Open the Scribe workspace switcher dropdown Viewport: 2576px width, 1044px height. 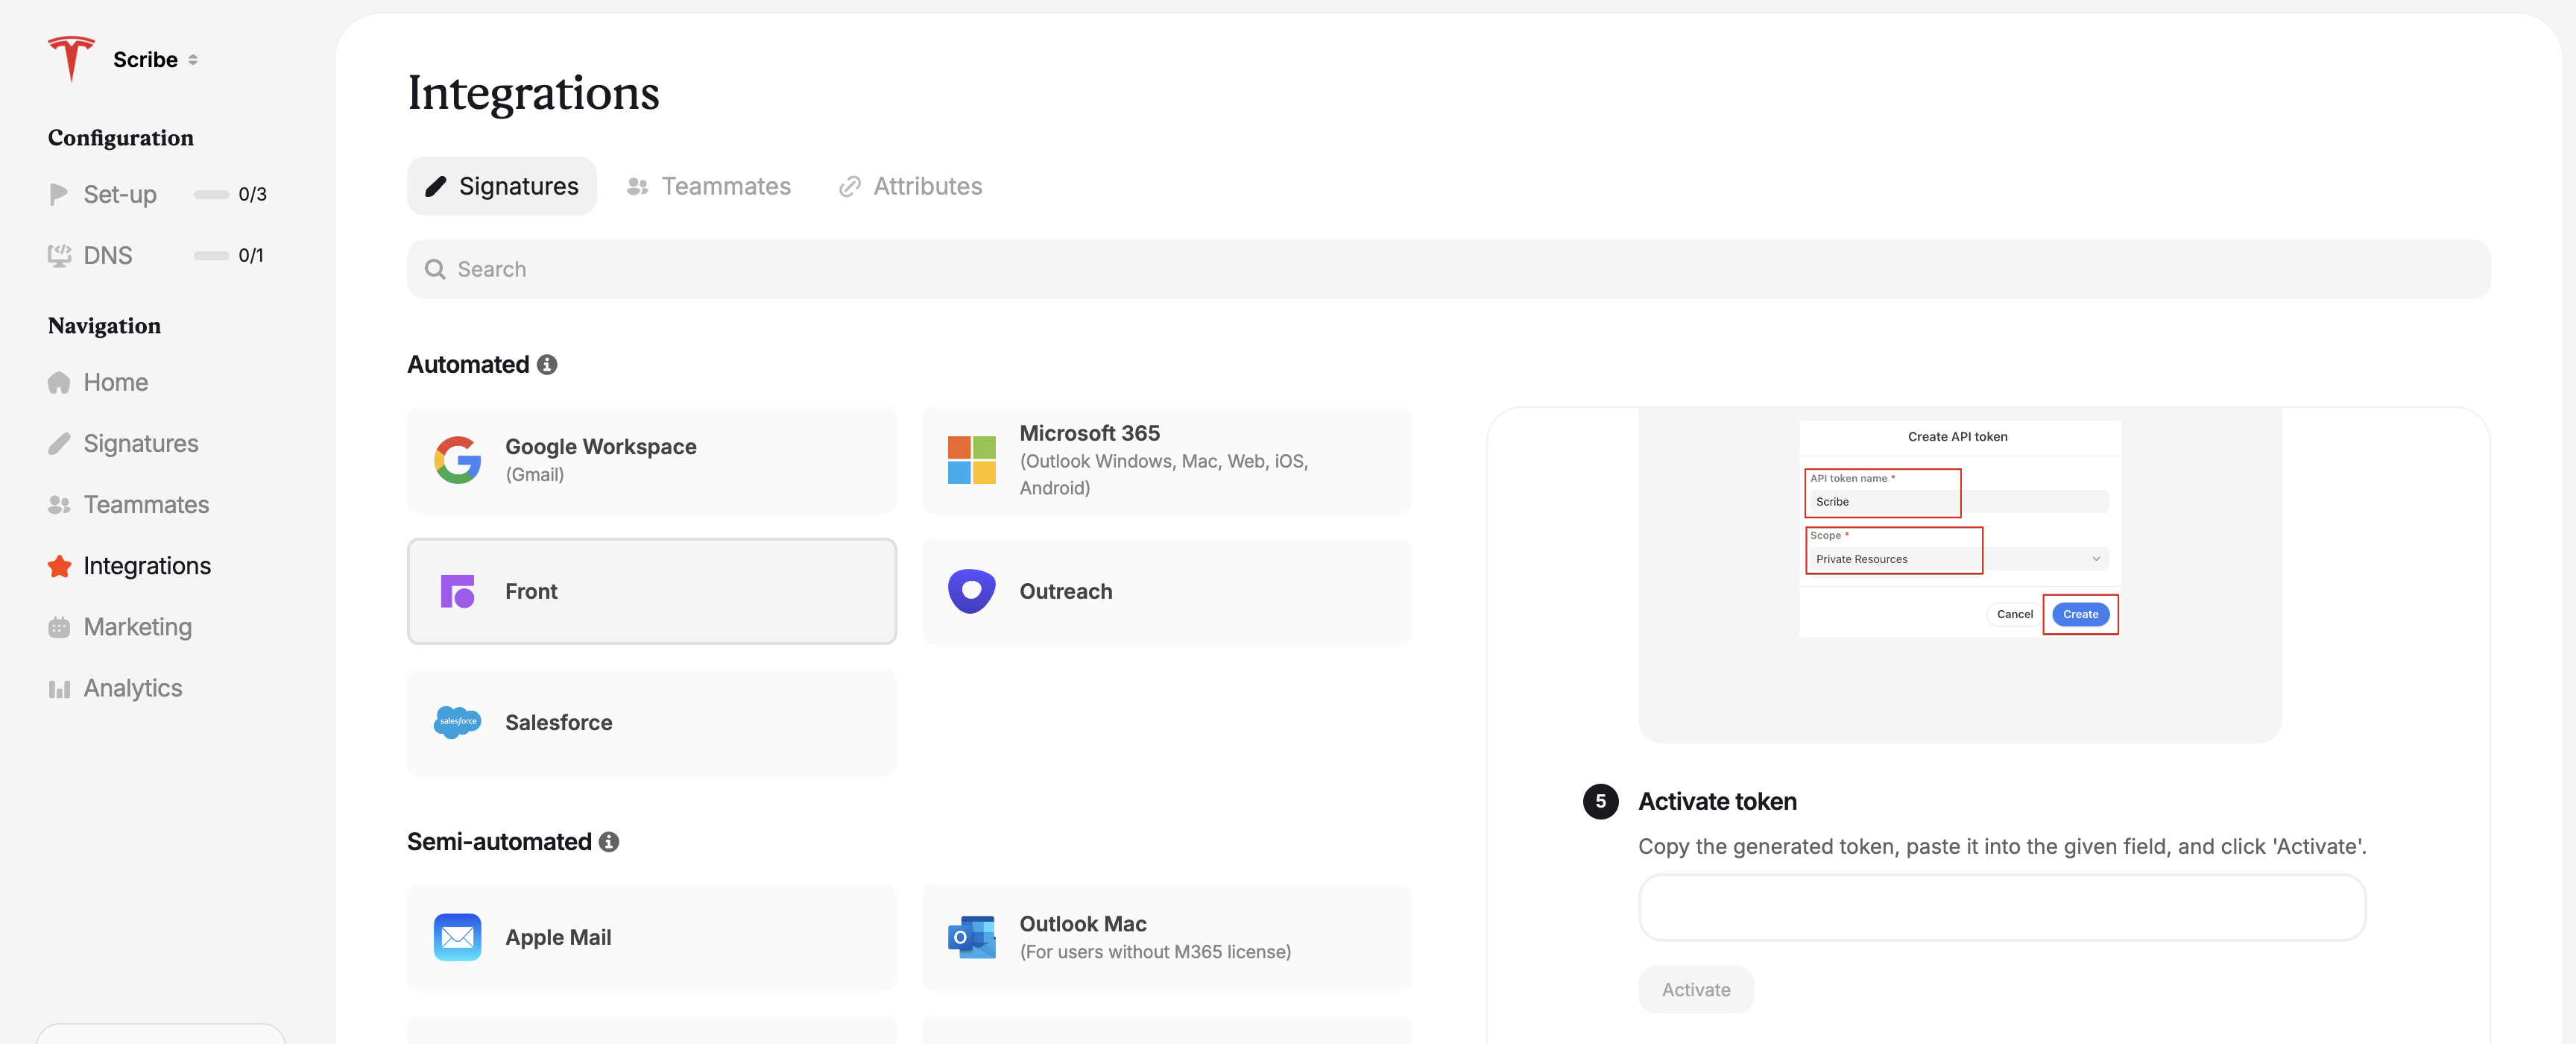click(x=155, y=60)
